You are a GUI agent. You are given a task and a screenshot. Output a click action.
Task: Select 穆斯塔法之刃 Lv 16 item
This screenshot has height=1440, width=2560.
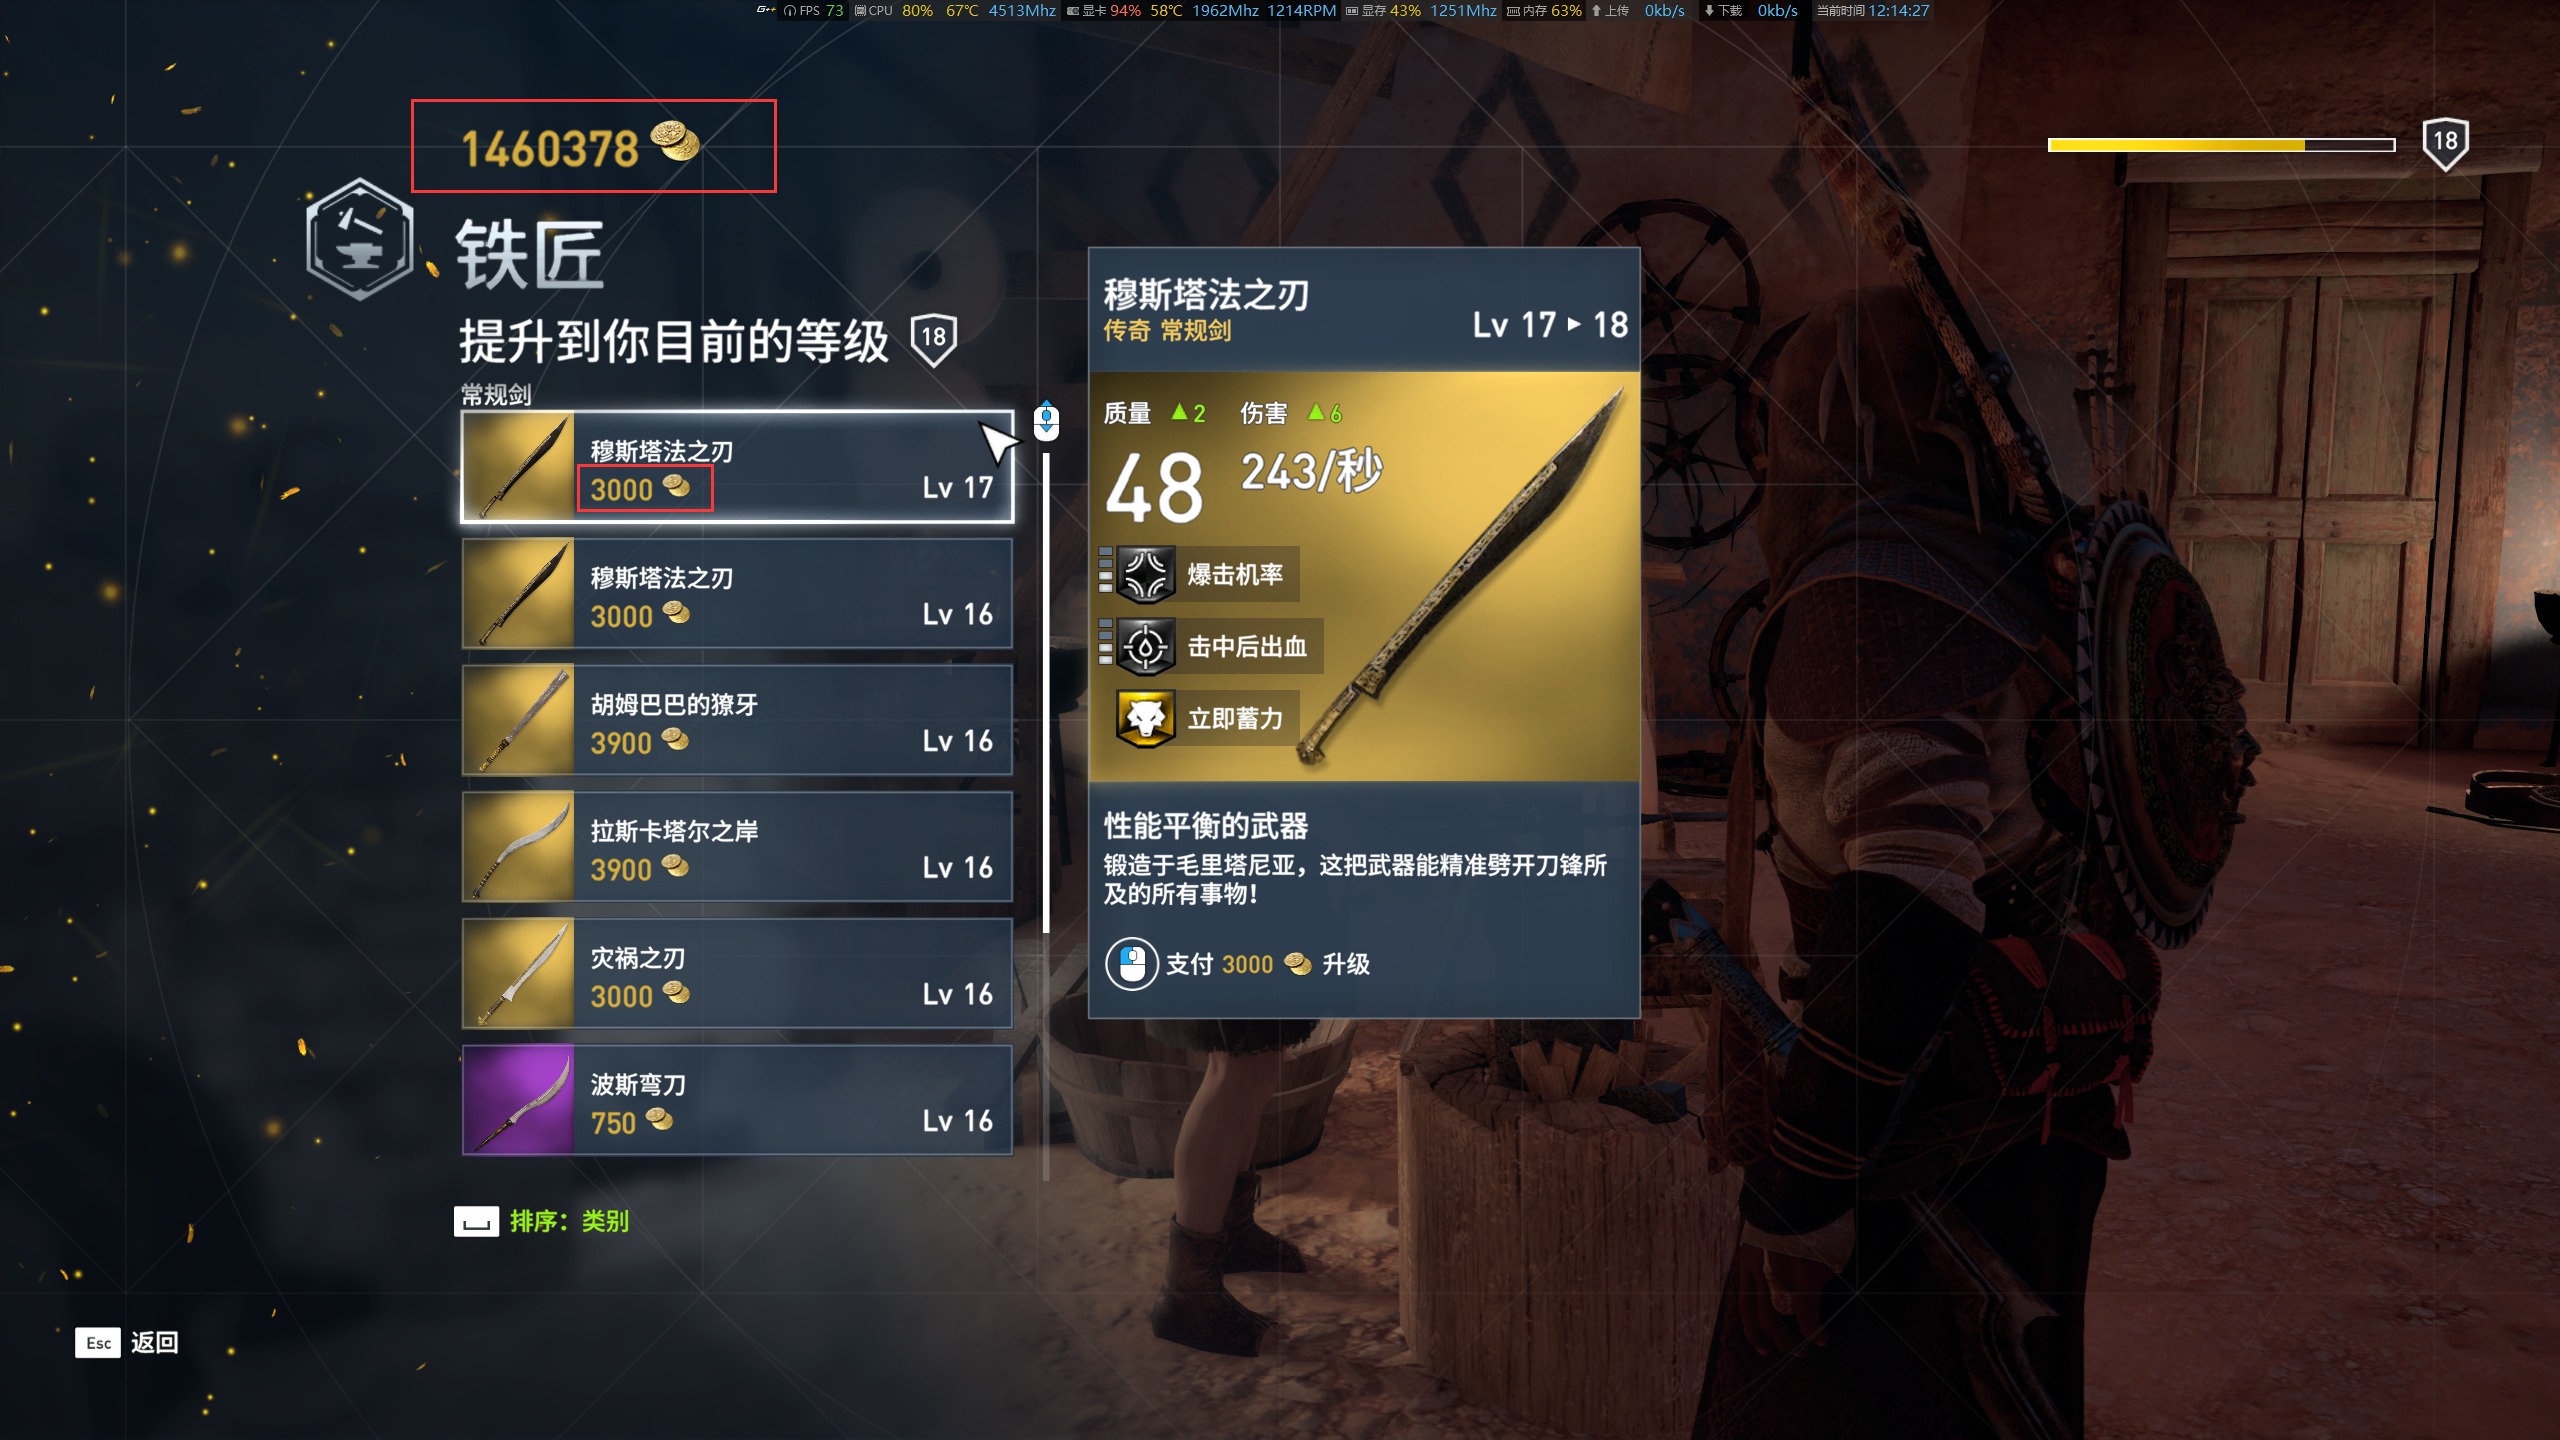tap(737, 594)
